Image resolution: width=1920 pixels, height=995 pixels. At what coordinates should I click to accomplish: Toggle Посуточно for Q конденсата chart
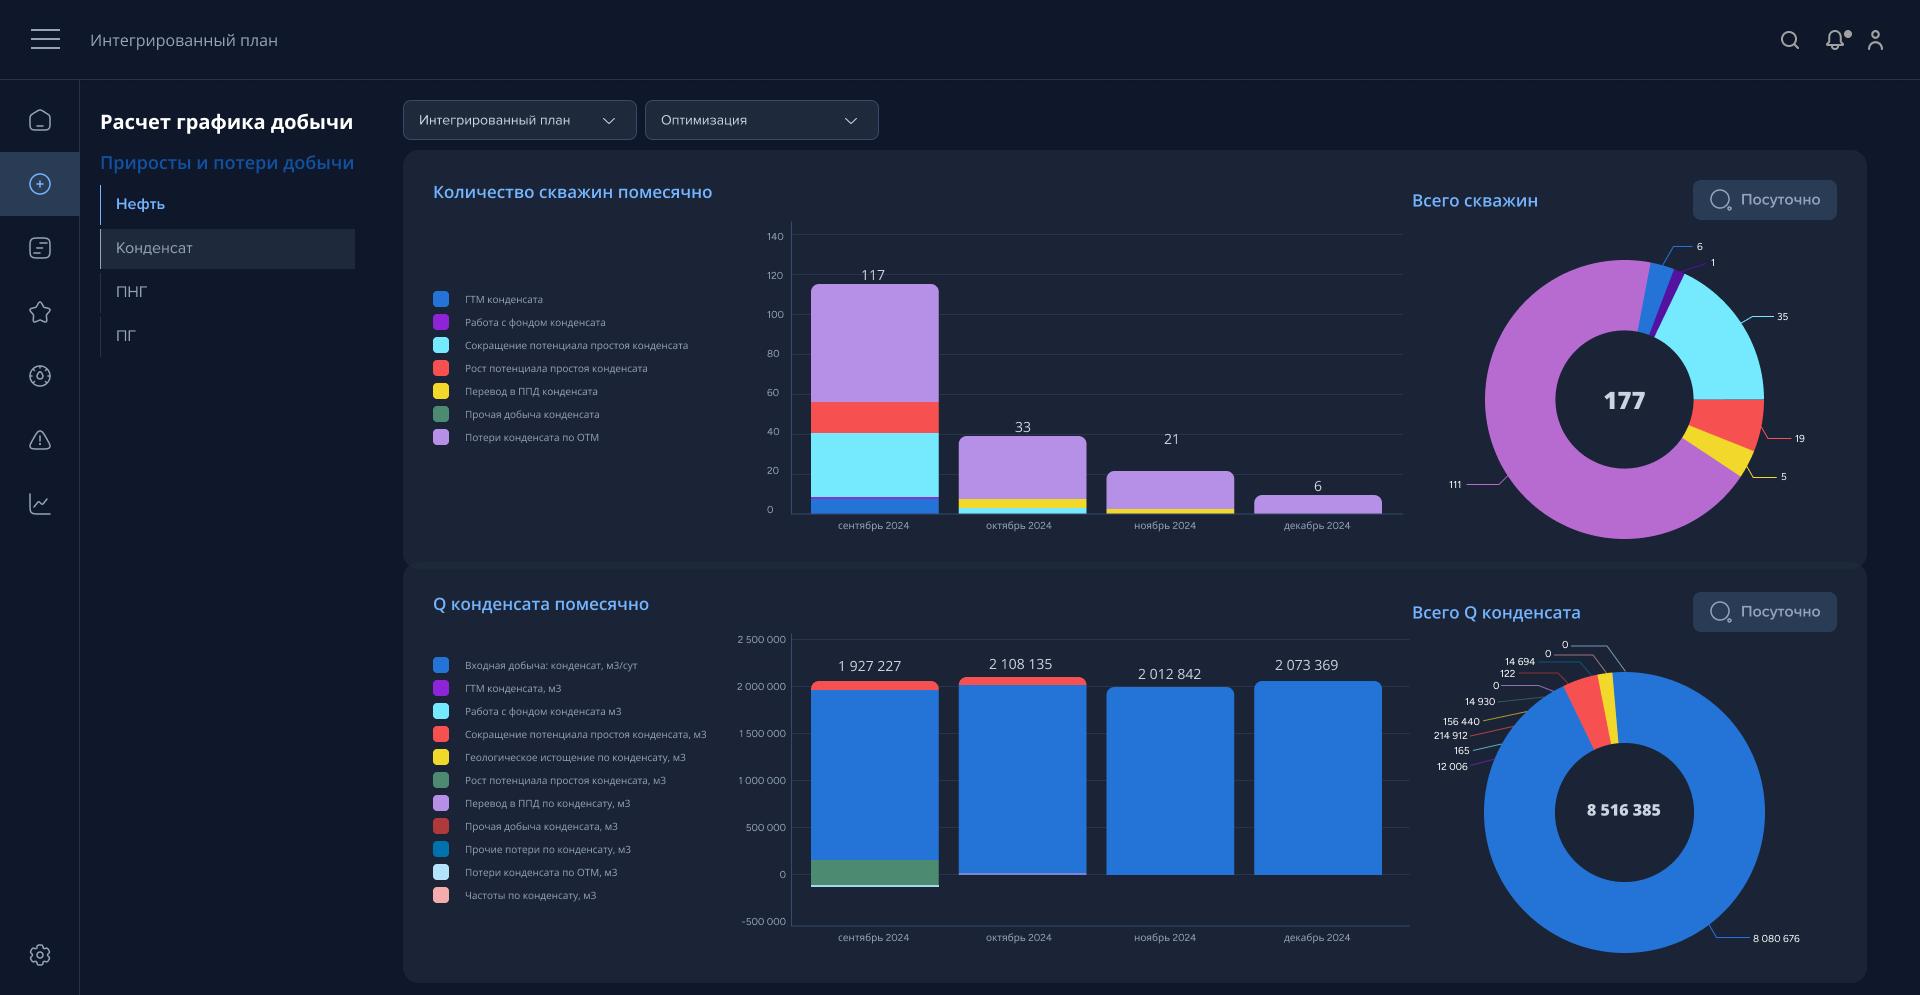coord(1764,612)
